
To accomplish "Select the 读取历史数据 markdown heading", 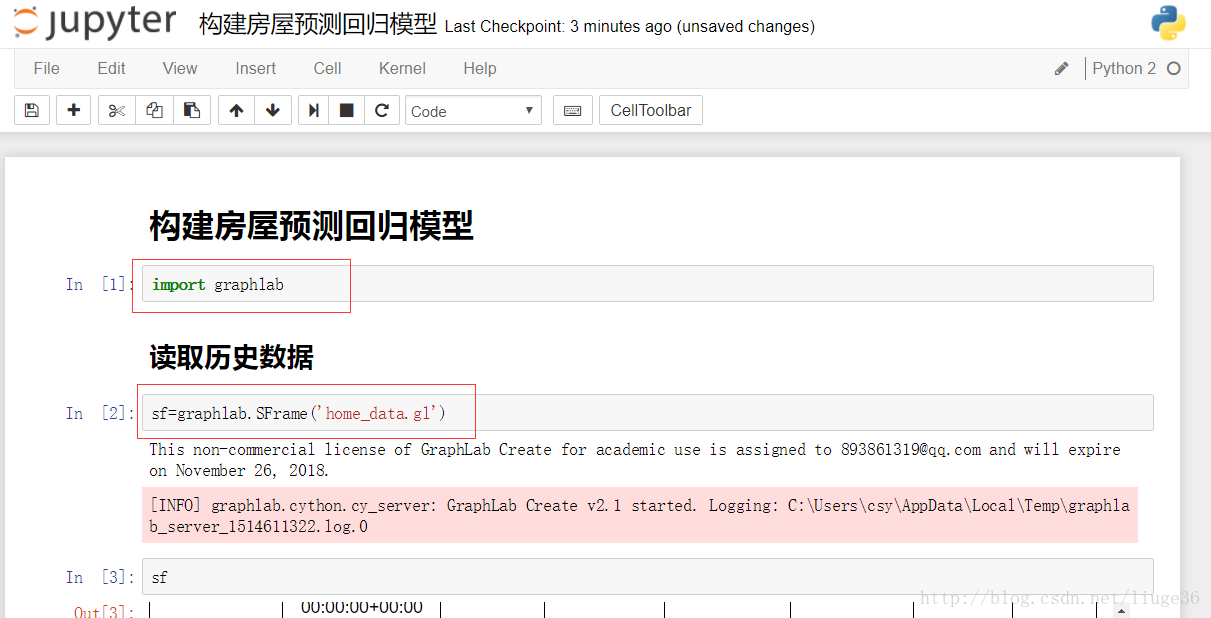I will pos(231,357).
